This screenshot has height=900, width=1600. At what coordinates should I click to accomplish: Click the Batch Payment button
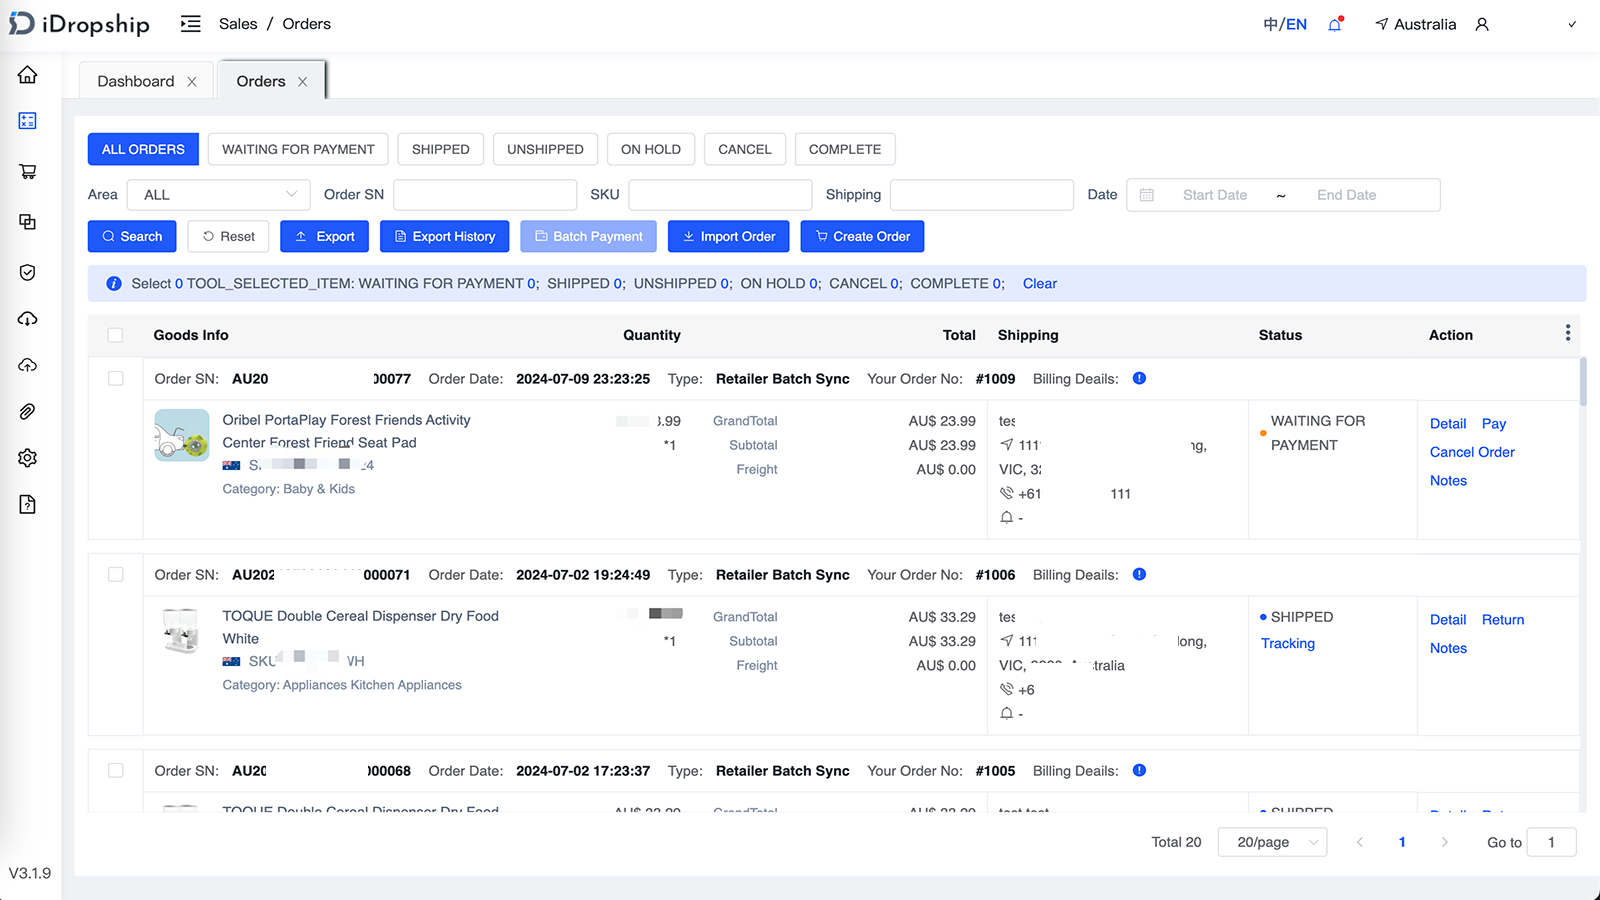click(x=589, y=236)
